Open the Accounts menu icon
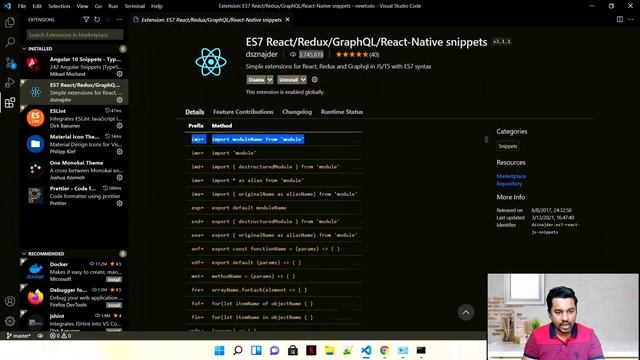Image resolution: width=640 pixels, height=360 pixels. coord(10,301)
